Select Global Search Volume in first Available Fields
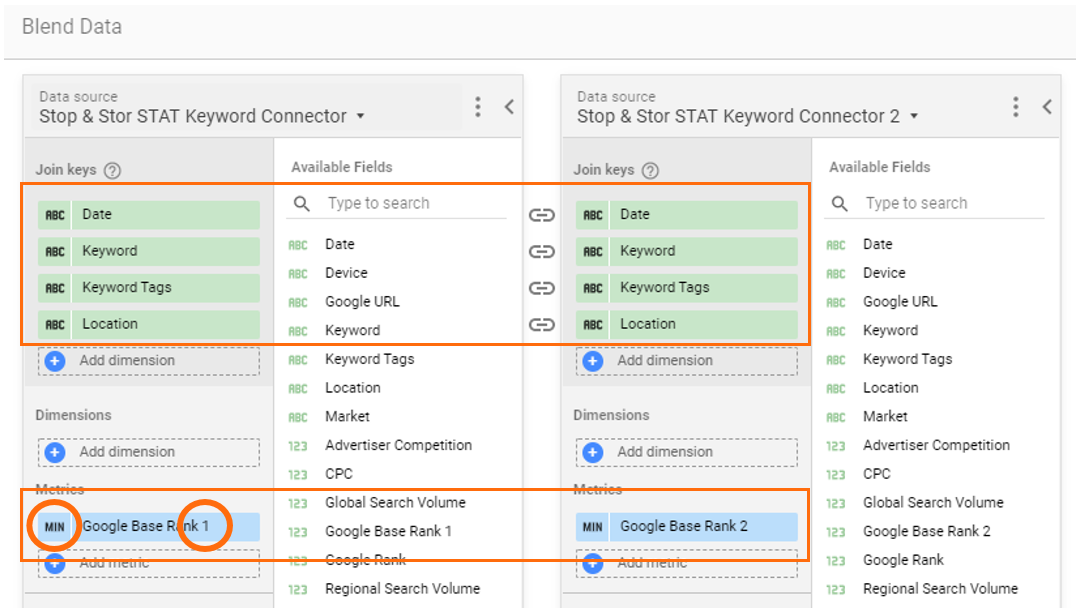The width and height of the screenshot is (1088, 615). 395,503
